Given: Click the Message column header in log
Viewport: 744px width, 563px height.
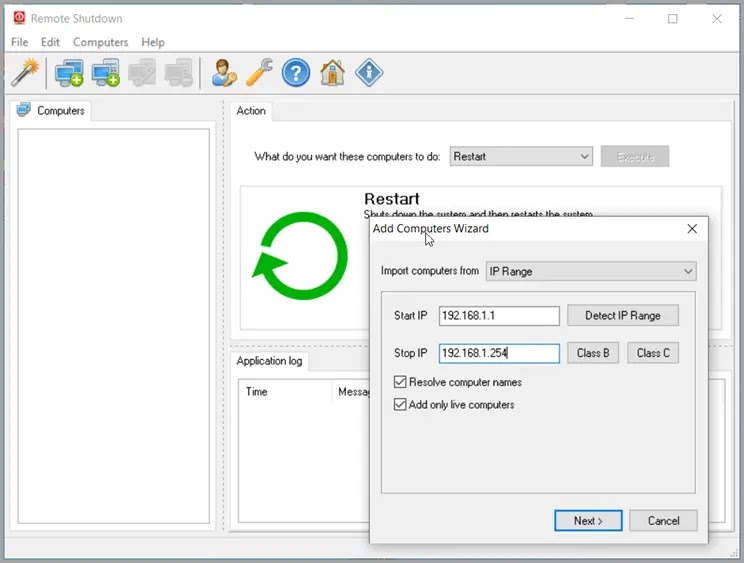Looking at the screenshot, I should point(353,392).
